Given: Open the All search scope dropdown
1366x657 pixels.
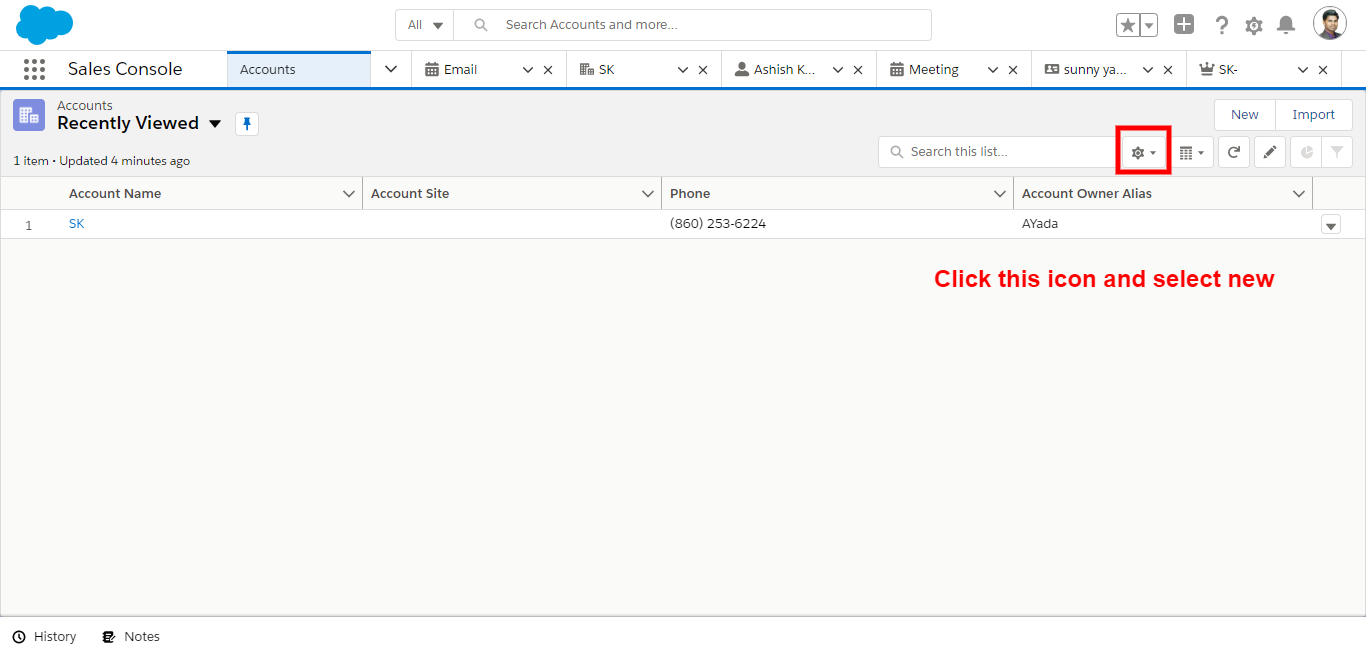Looking at the screenshot, I should point(425,25).
